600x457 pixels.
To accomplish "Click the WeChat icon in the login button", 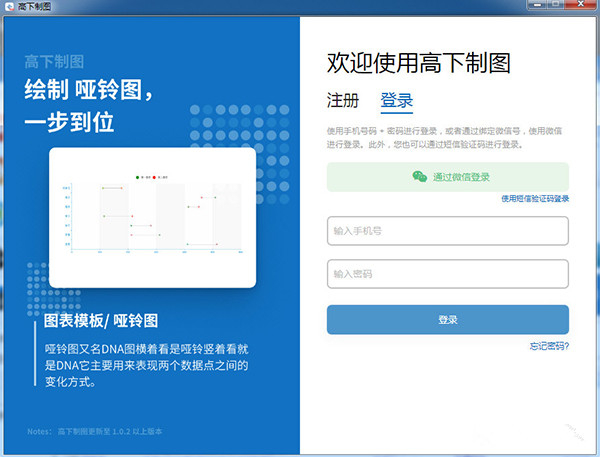I will 420,176.
